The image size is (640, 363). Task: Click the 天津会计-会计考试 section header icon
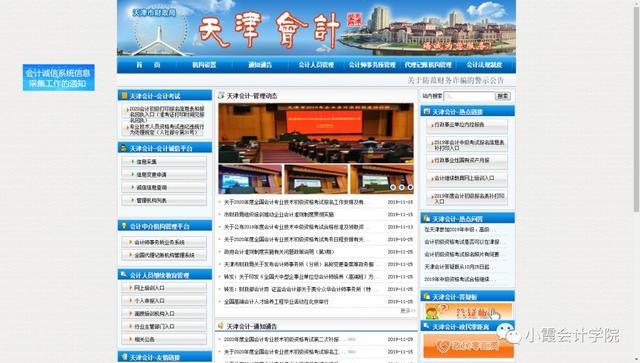pos(124,96)
